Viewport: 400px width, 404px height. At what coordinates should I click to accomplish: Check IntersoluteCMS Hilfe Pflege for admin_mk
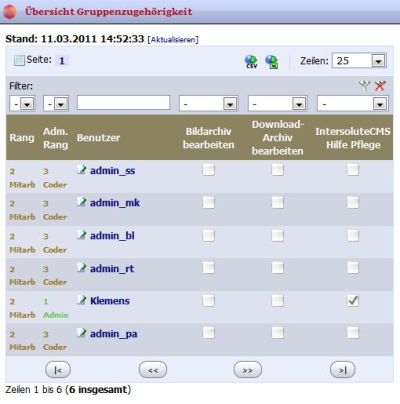(x=353, y=202)
